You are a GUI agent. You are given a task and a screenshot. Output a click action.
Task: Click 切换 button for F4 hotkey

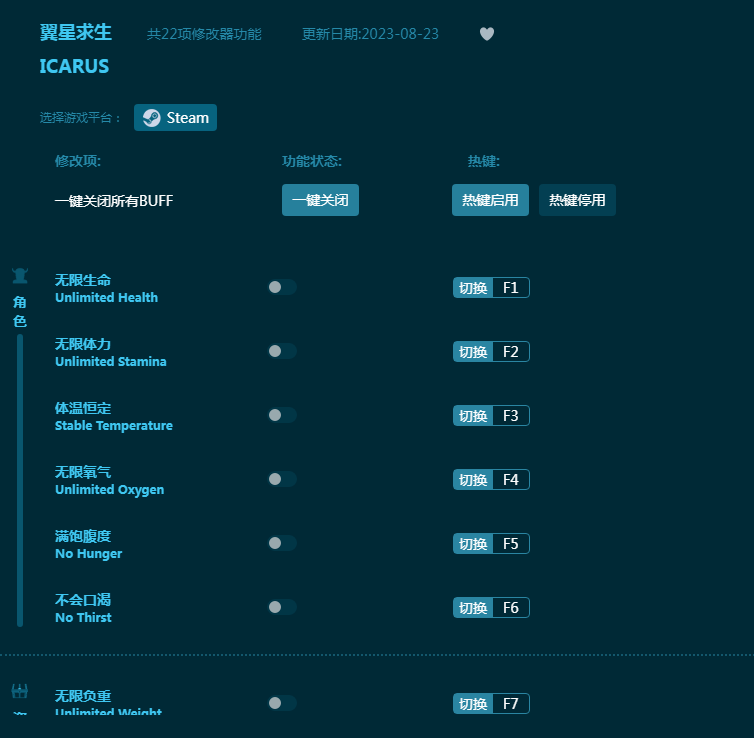click(473, 479)
